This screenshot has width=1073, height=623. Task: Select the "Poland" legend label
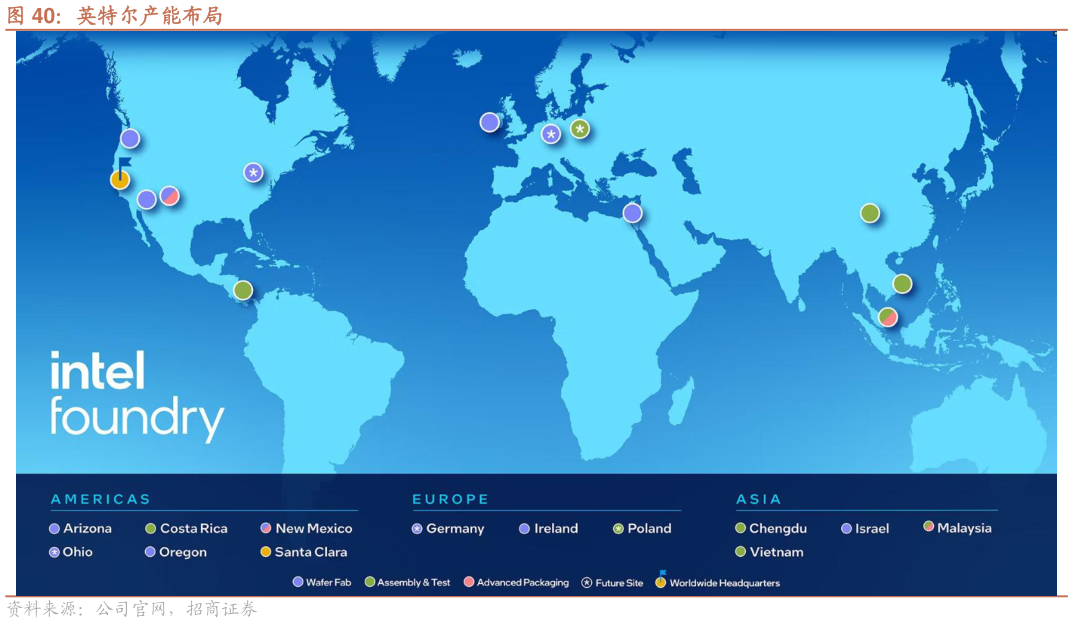(649, 529)
